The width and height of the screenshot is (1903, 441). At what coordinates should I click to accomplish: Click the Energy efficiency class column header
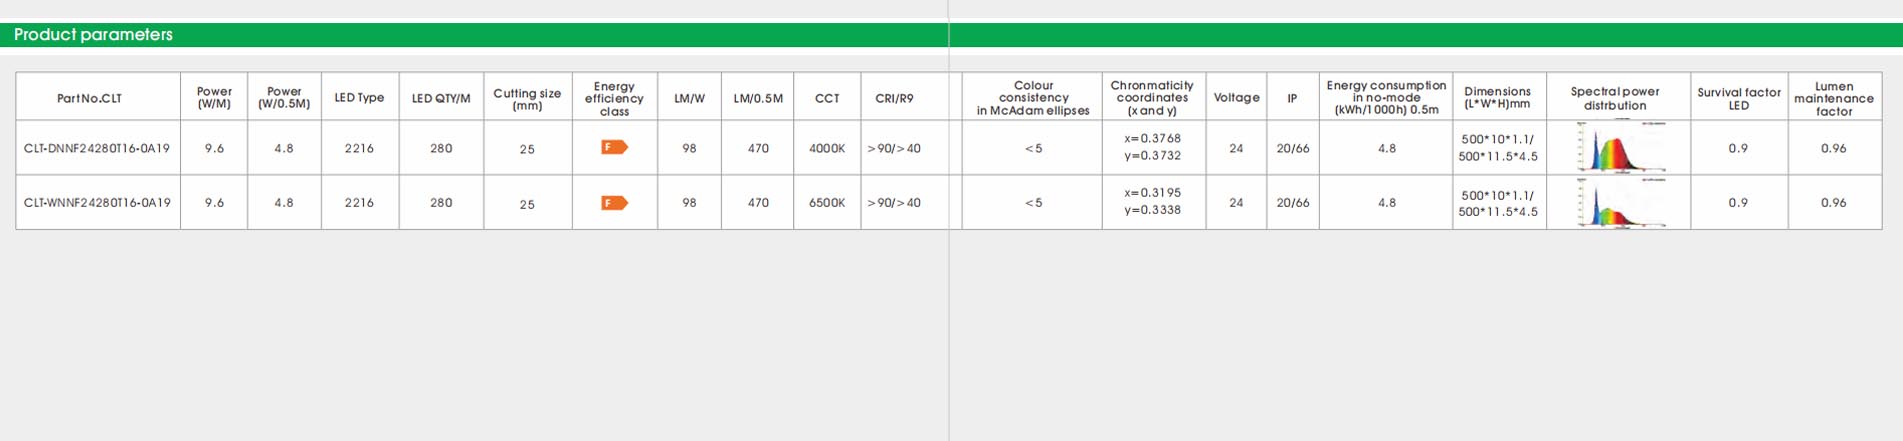coord(614,99)
